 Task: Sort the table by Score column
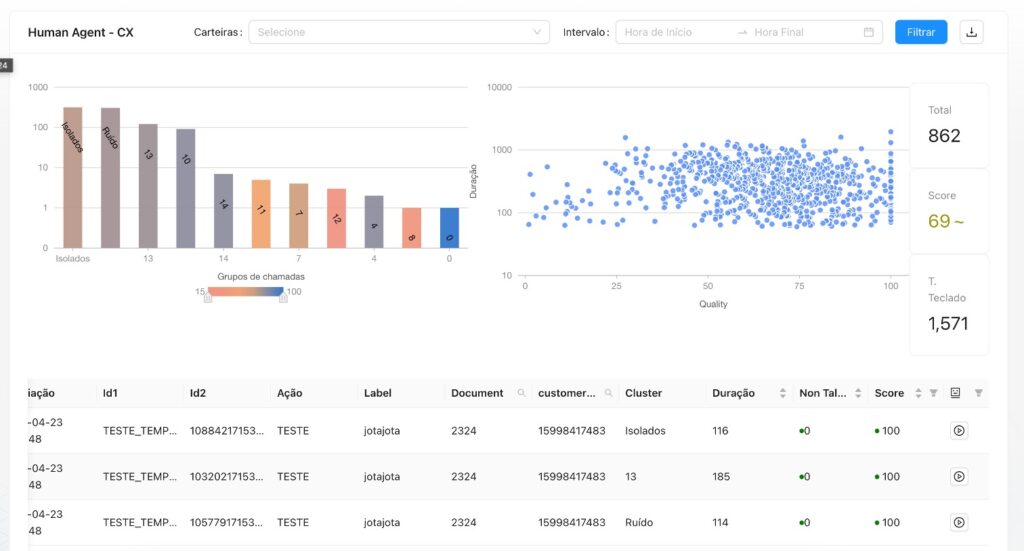pos(918,393)
